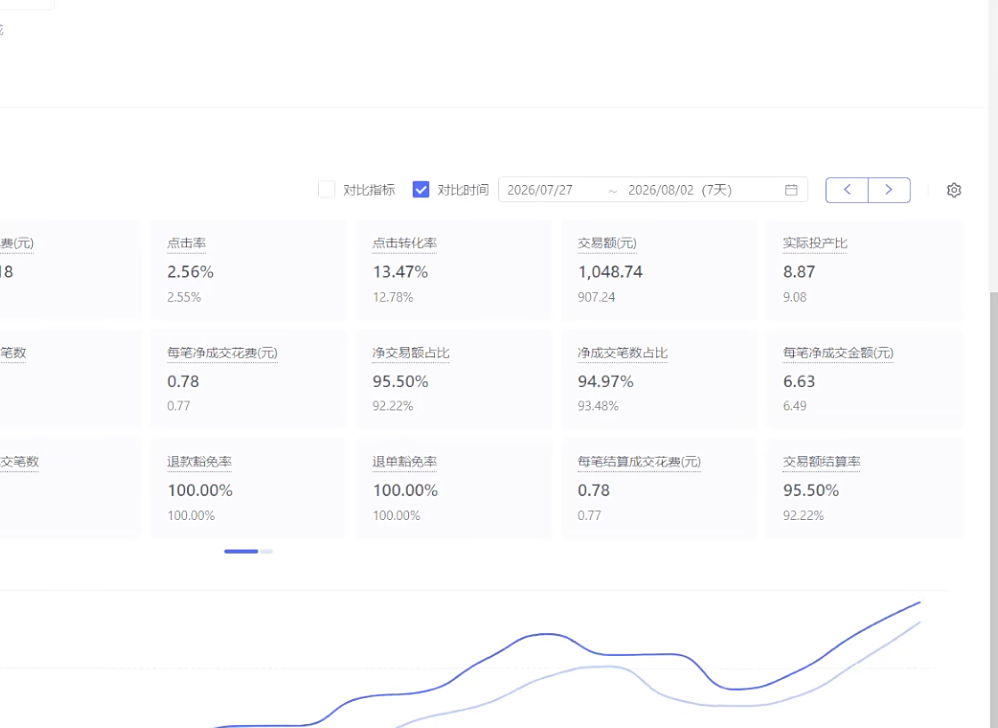Go to next period with right arrow
Screen dimensions: 998x728
(889, 190)
